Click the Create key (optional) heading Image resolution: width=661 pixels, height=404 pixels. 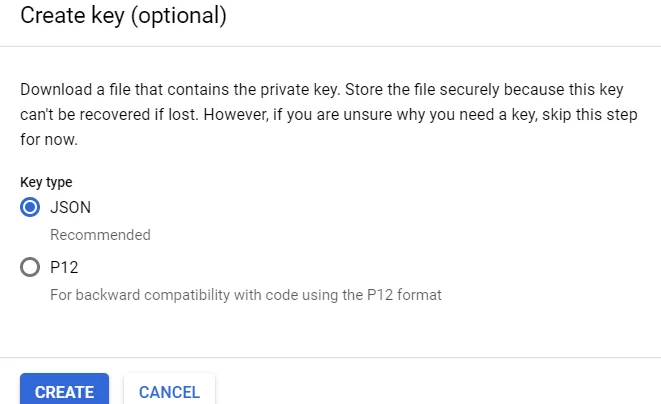click(124, 16)
